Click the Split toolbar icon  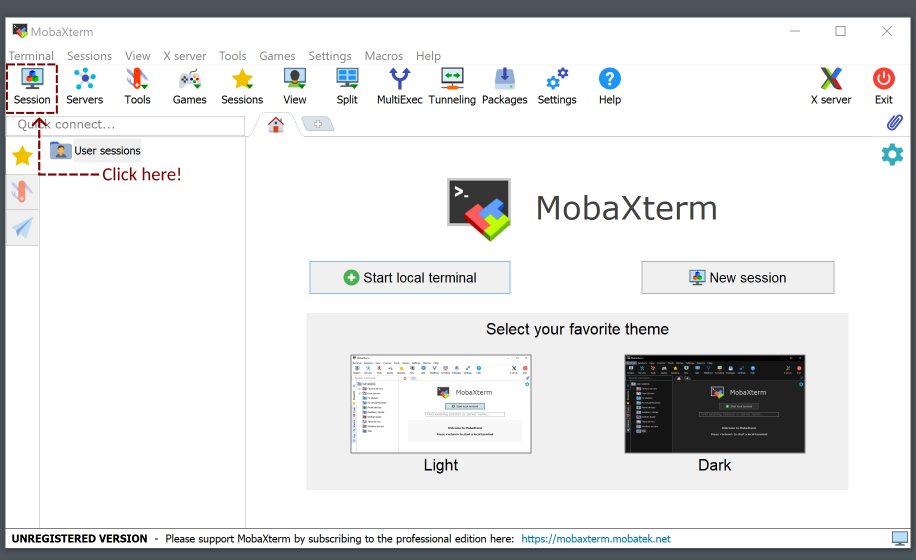coord(347,86)
